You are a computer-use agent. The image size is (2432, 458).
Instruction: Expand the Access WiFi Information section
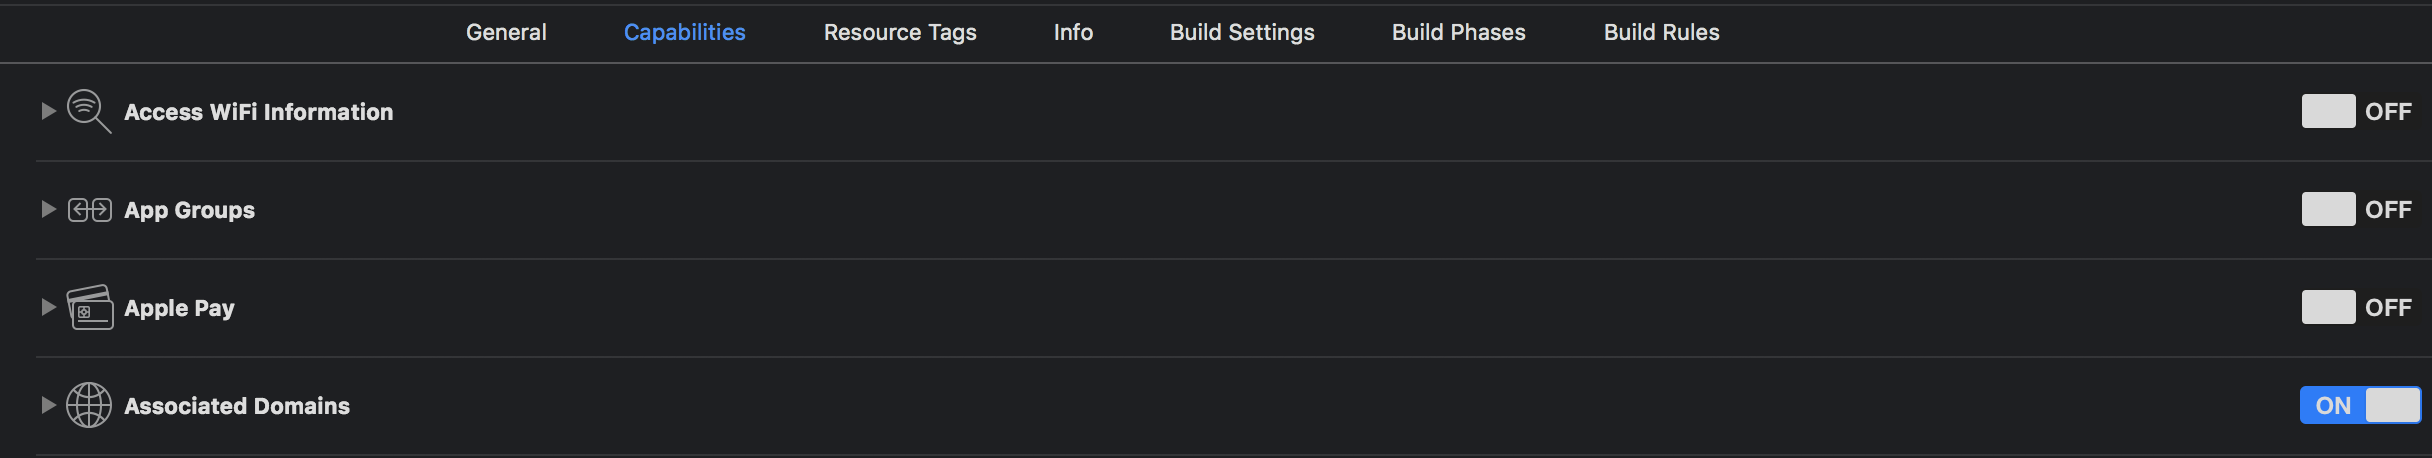tap(47, 111)
